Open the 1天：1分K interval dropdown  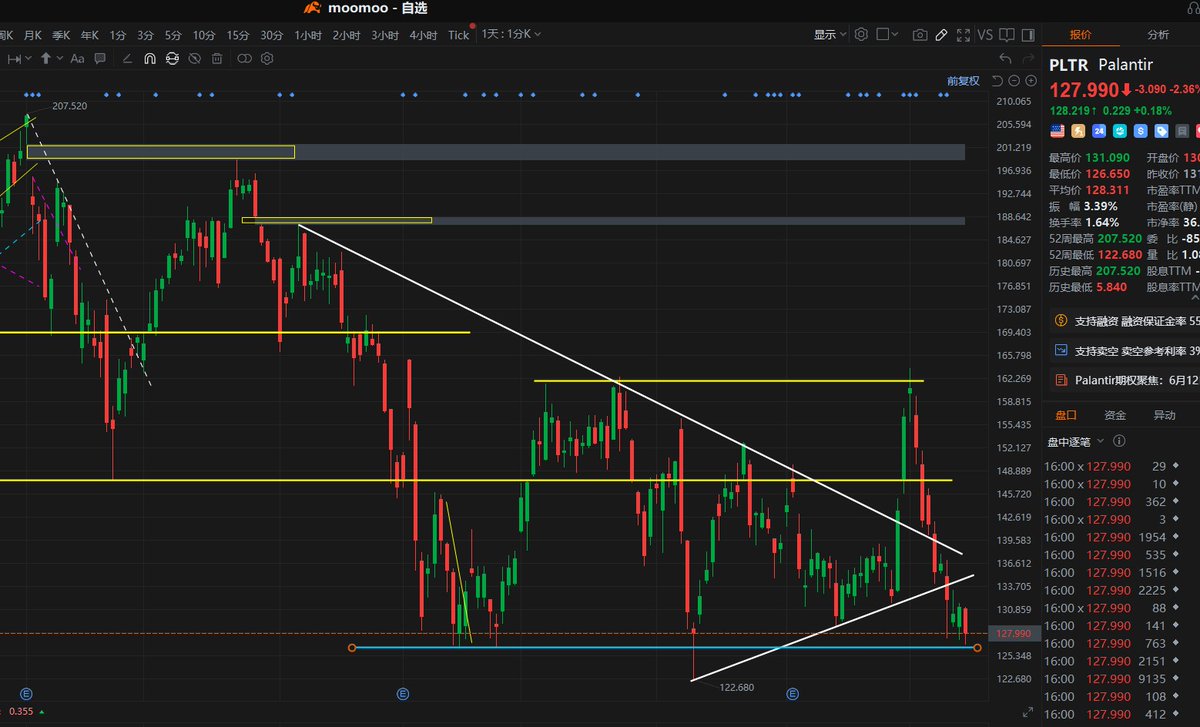click(511, 34)
